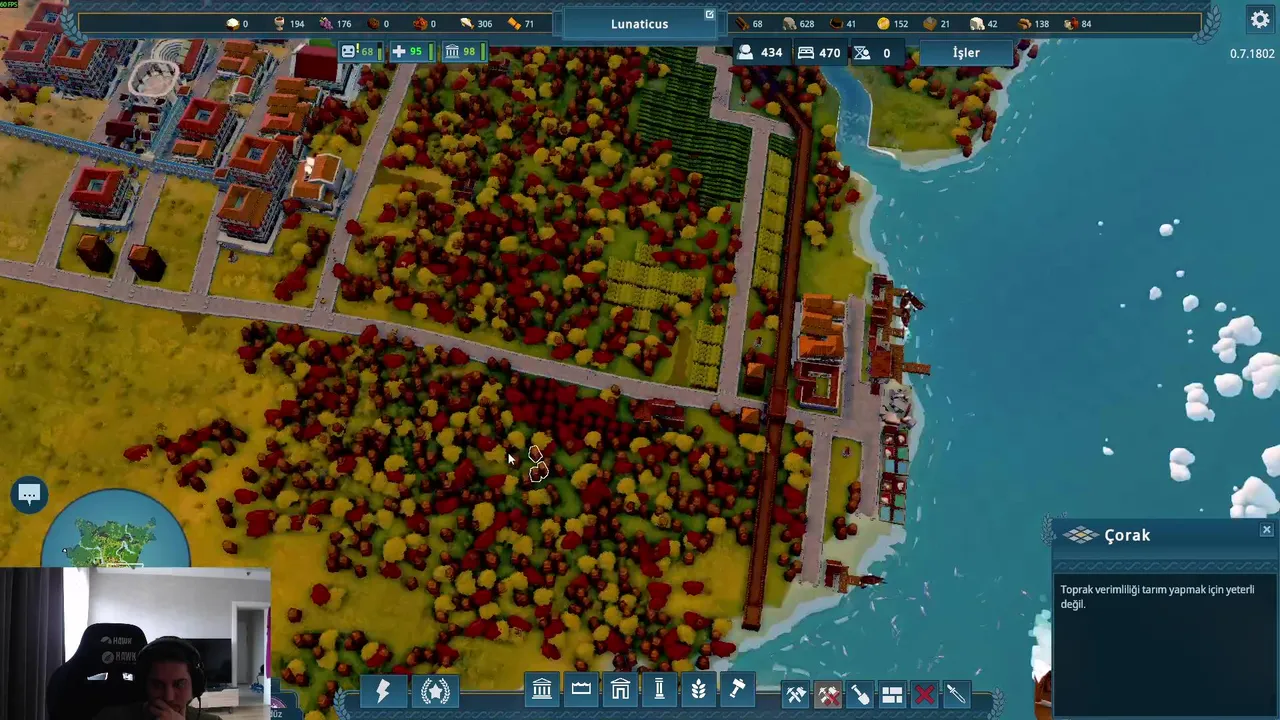Select the brick road paving tool
This screenshot has height=720, width=1280.
tap(892, 694)
